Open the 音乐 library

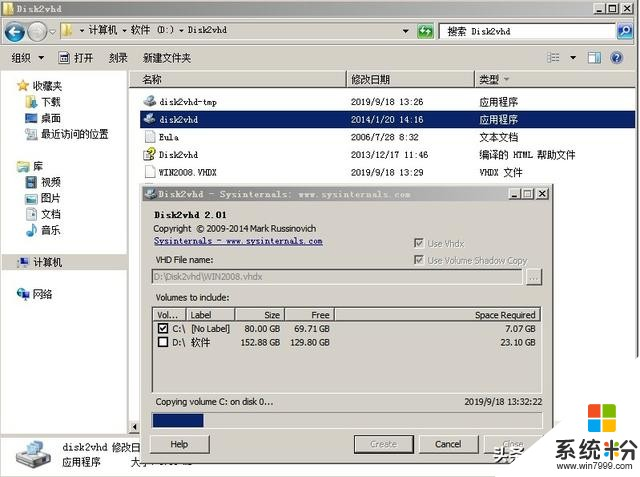point(50,230)
